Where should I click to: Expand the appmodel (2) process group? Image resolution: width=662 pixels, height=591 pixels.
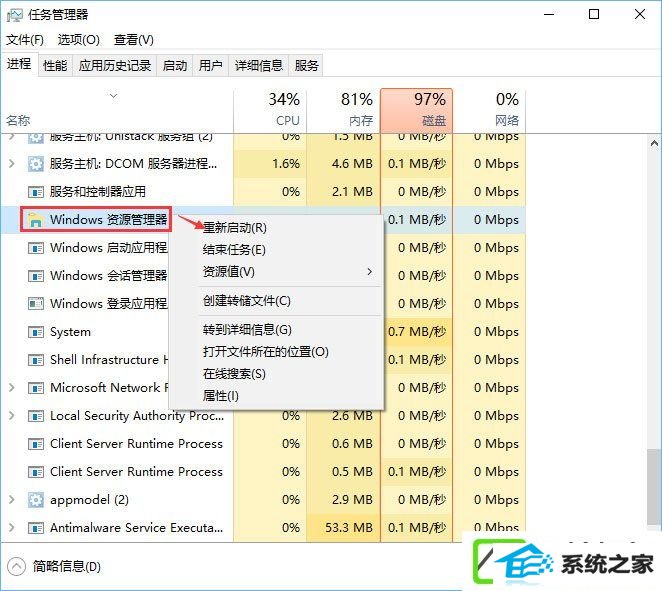click(x=12, y=500)
